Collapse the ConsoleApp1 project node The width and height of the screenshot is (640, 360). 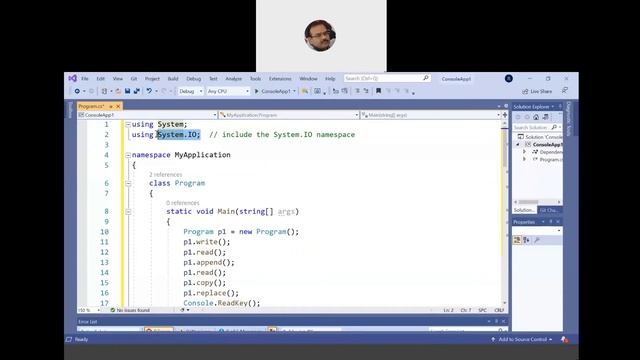pos(518,144)
